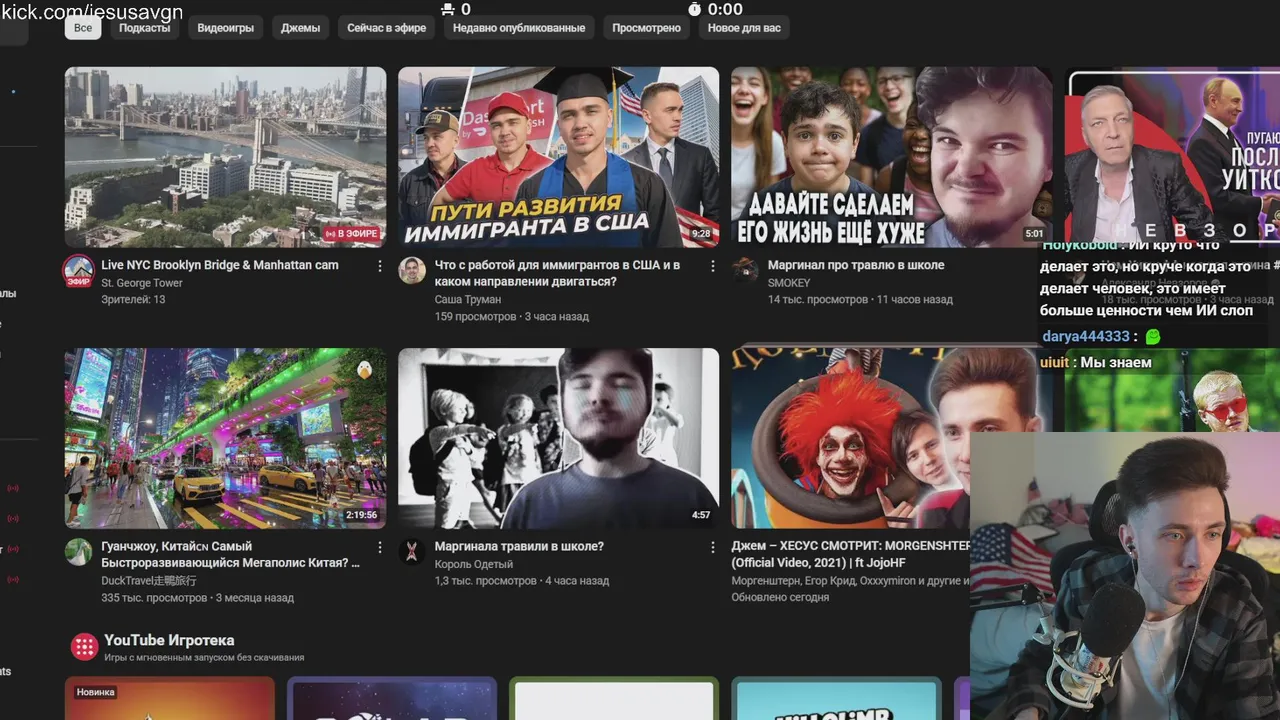Viewport: 1280px width, 720px height.
Task: Click the 9:28 duration badge
Action: [701, 234]
